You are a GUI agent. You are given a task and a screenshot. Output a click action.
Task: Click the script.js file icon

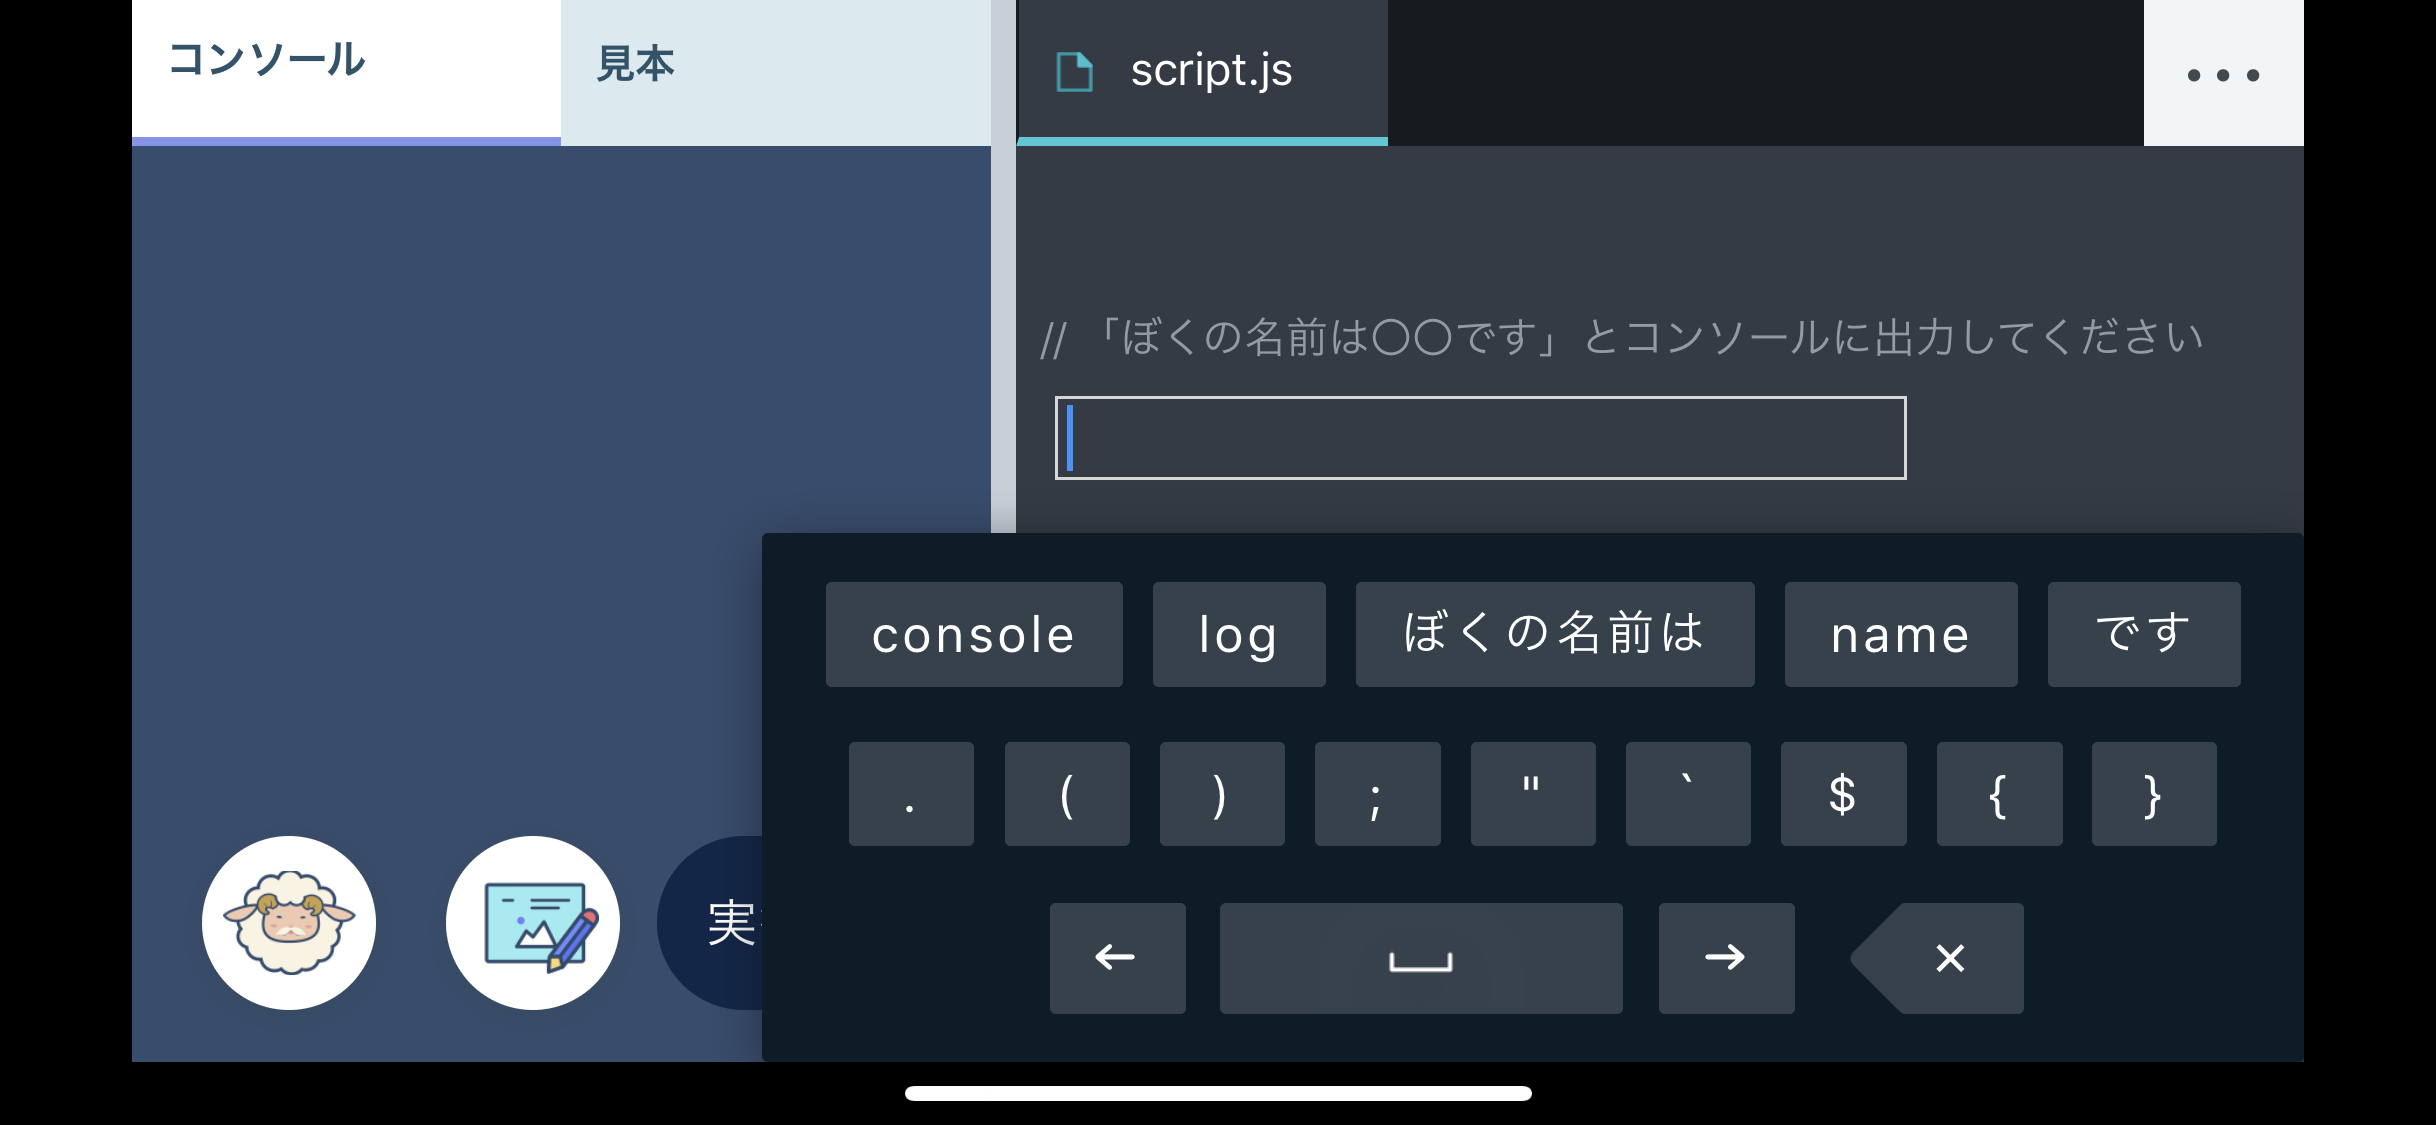click(1074, 72)
